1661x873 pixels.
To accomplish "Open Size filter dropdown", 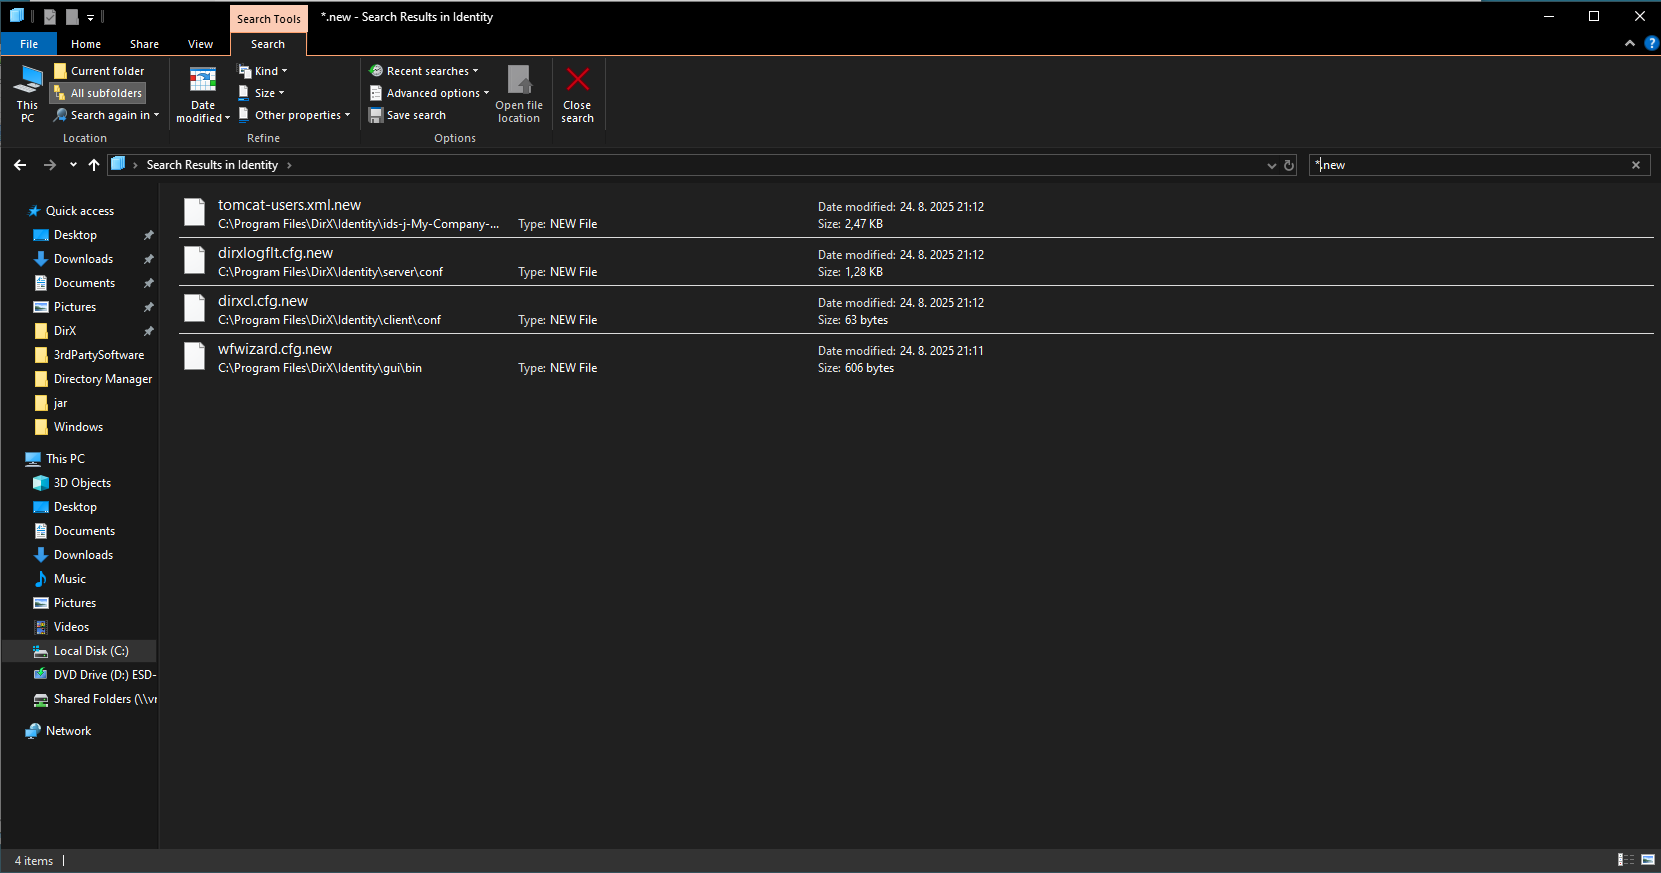I will click(x=261, y=93).
